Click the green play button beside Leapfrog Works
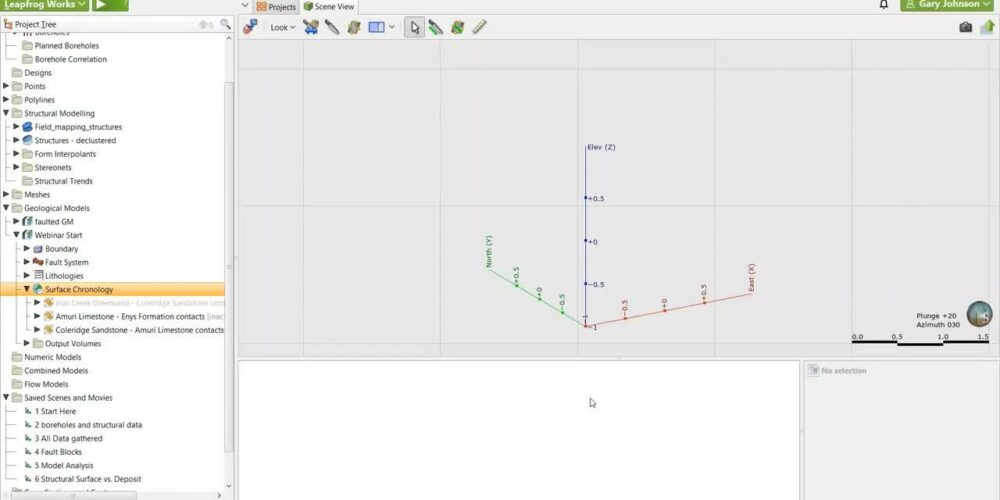Viewport: 1000px width, 500px height. click(111, 5)
